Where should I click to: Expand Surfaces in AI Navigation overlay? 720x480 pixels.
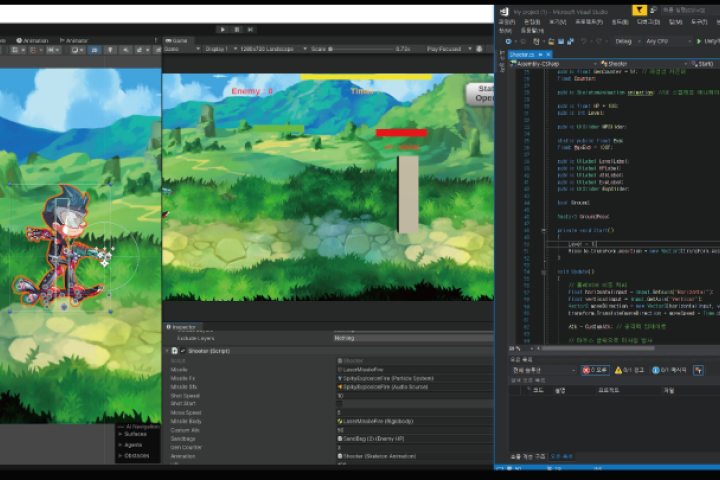[120, 434]
